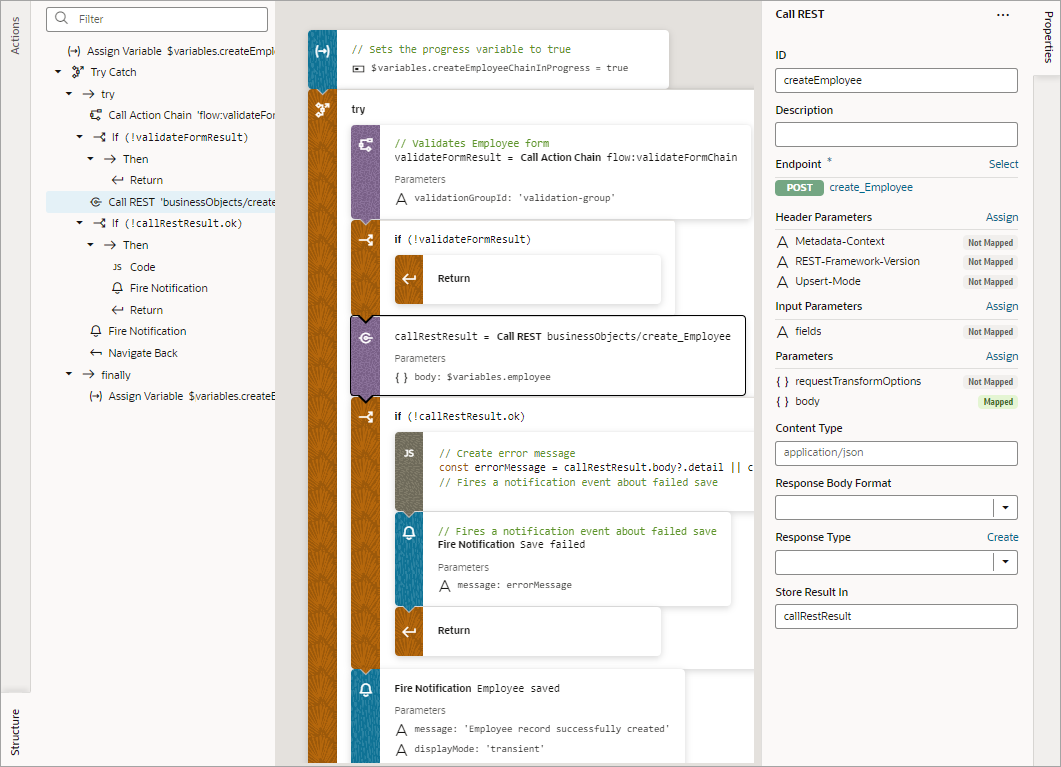Click the ID field containing createEmployee
Screen dimensions: 1061x767
click(896, 80)
